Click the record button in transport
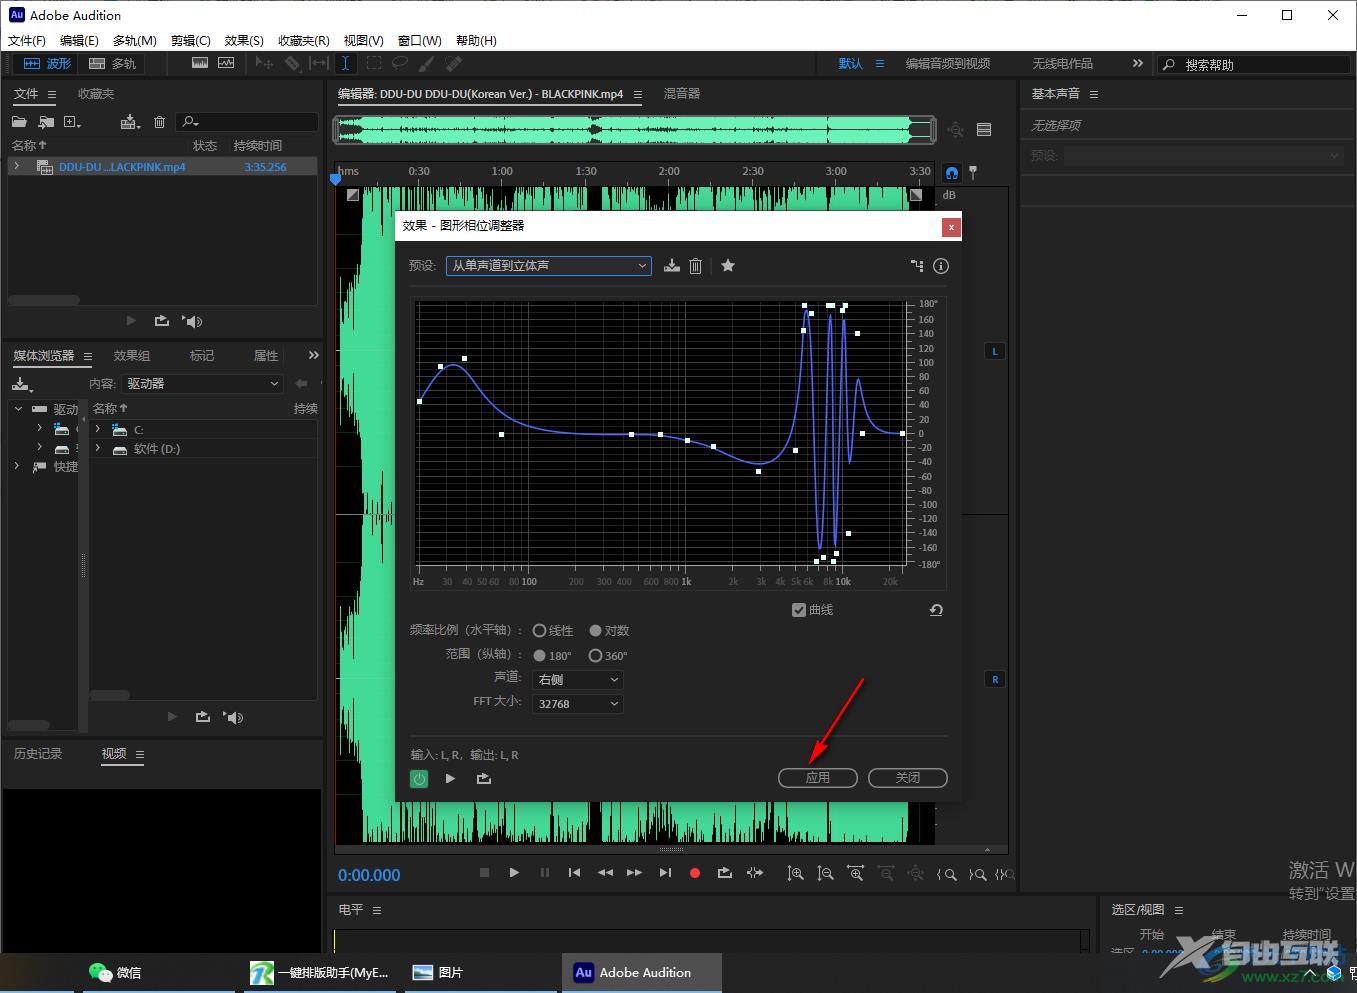This screenshot has width=1357, height=993. [x=695, y=873]
